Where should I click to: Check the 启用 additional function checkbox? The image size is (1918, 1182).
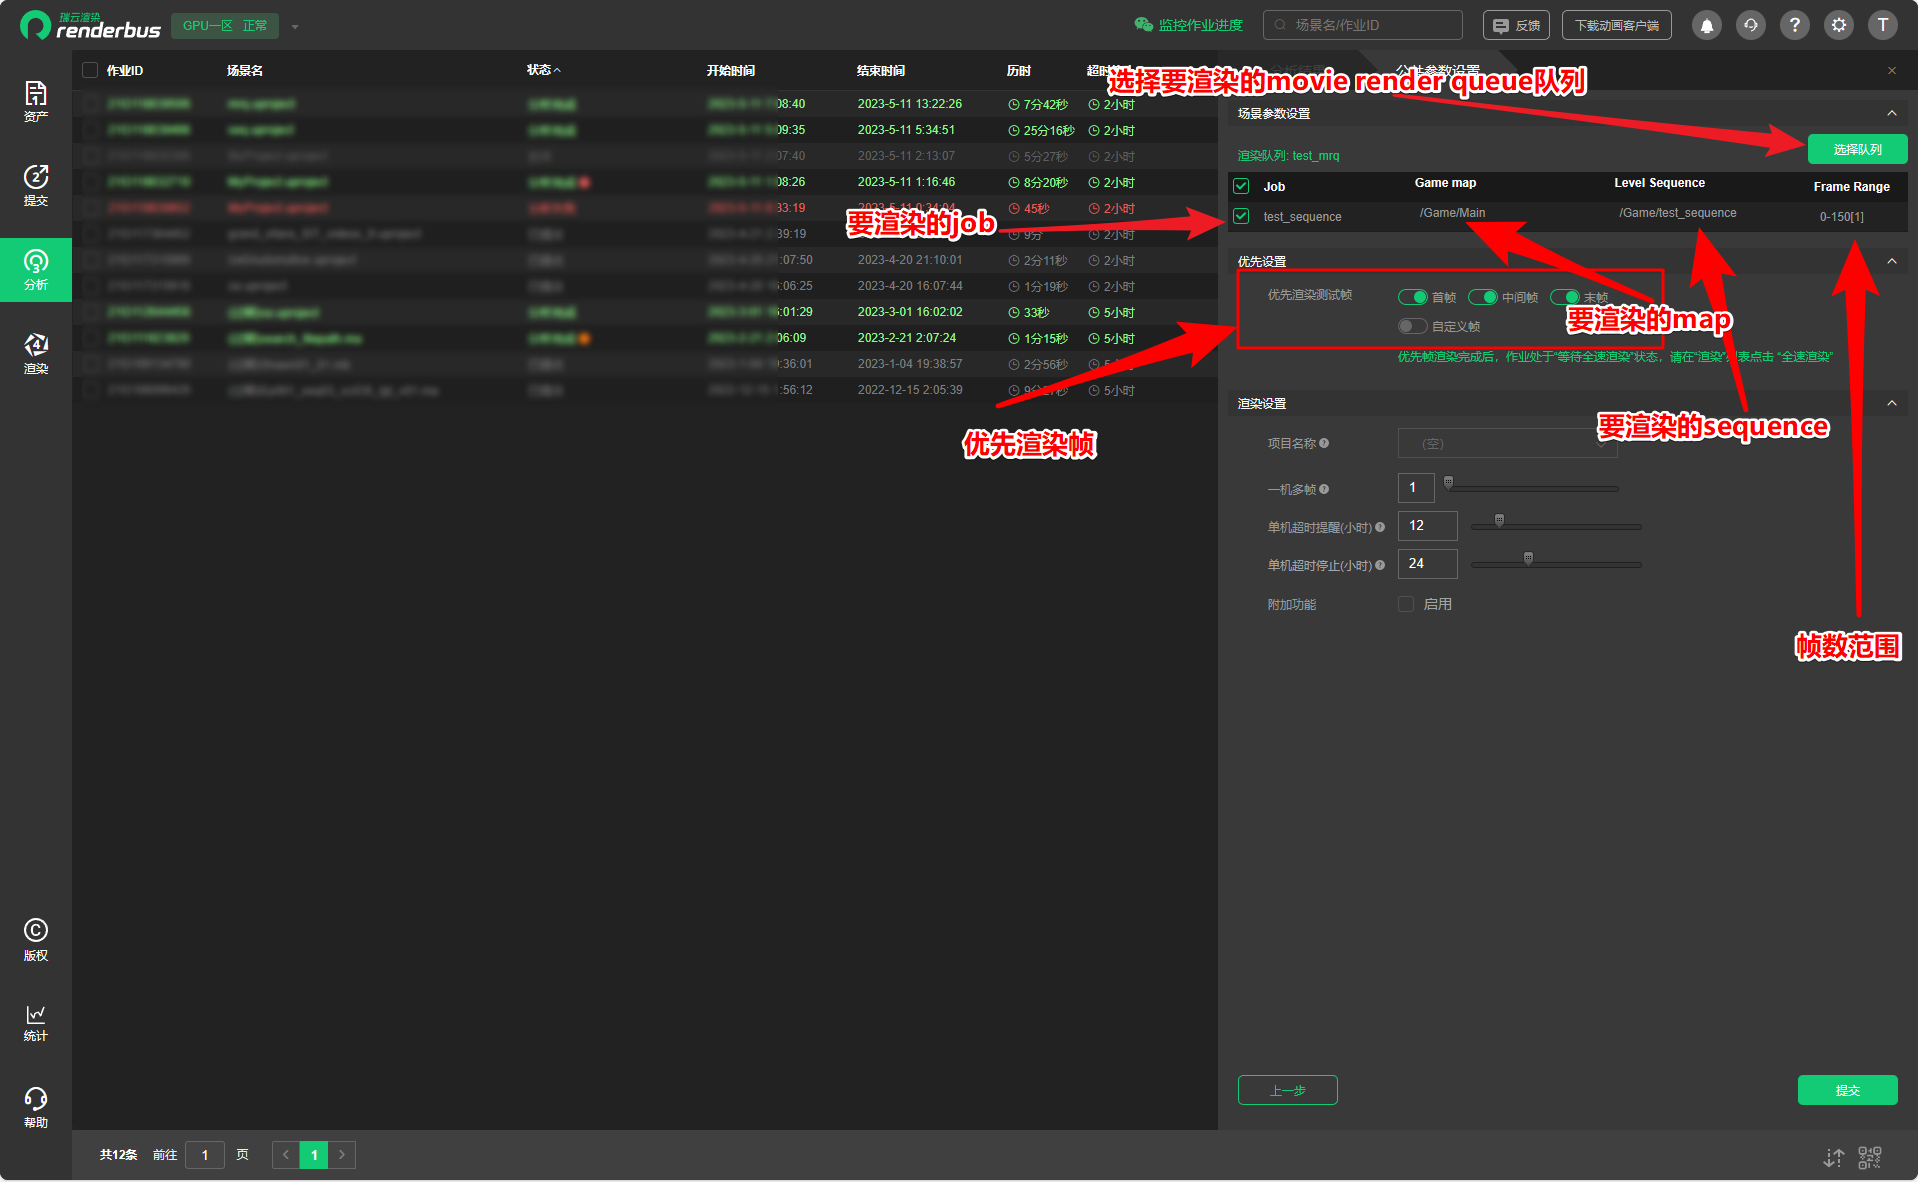[1406, 604]
